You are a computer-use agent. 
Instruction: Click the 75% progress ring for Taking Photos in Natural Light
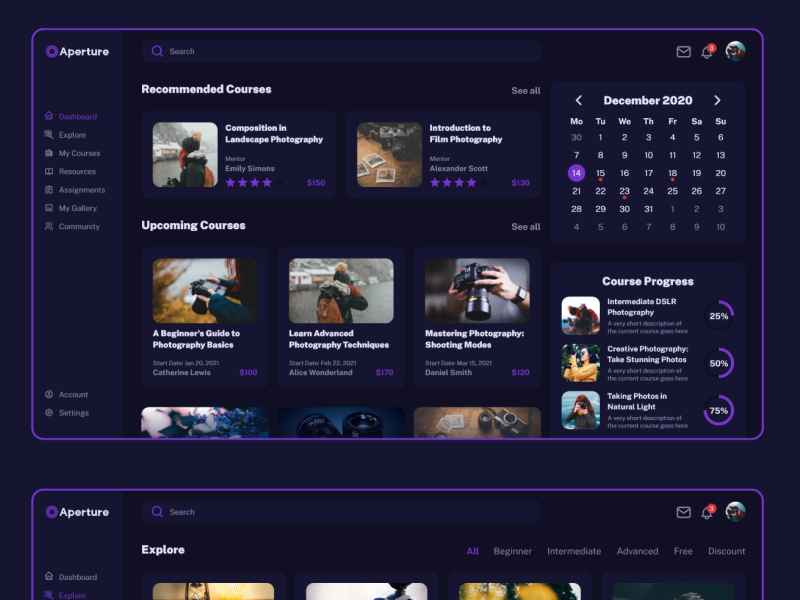click(x=718, y=410)
